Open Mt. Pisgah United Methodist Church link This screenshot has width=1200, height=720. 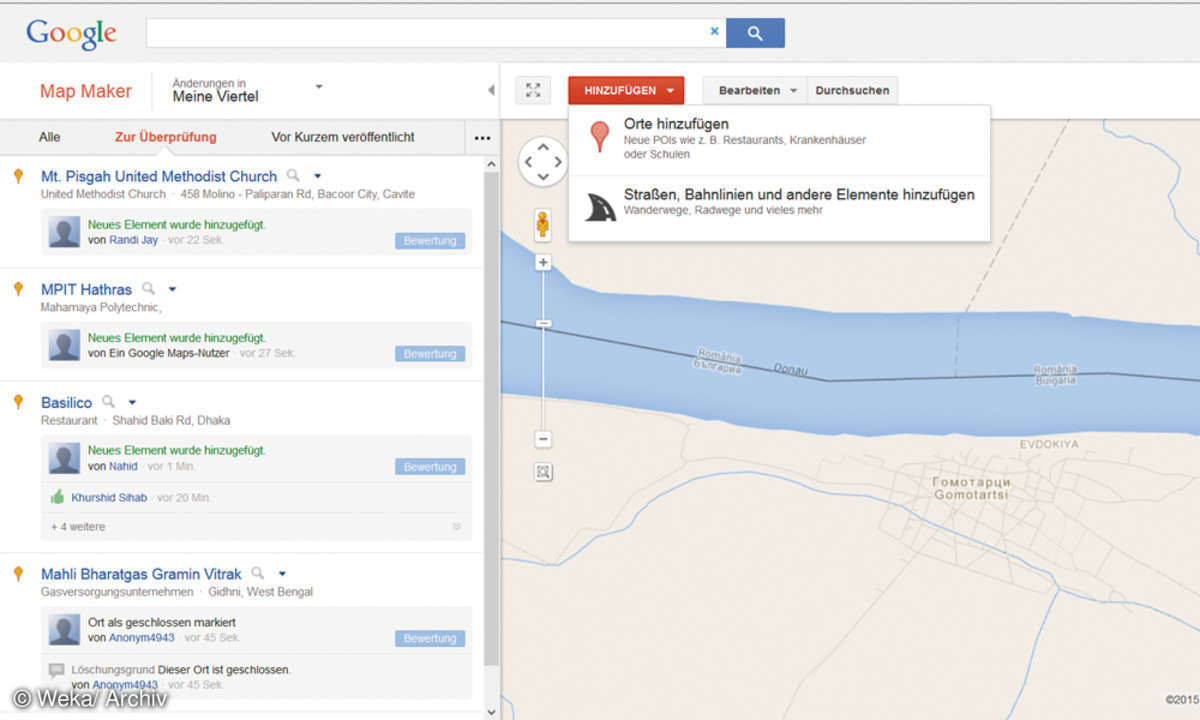point(159,176)
